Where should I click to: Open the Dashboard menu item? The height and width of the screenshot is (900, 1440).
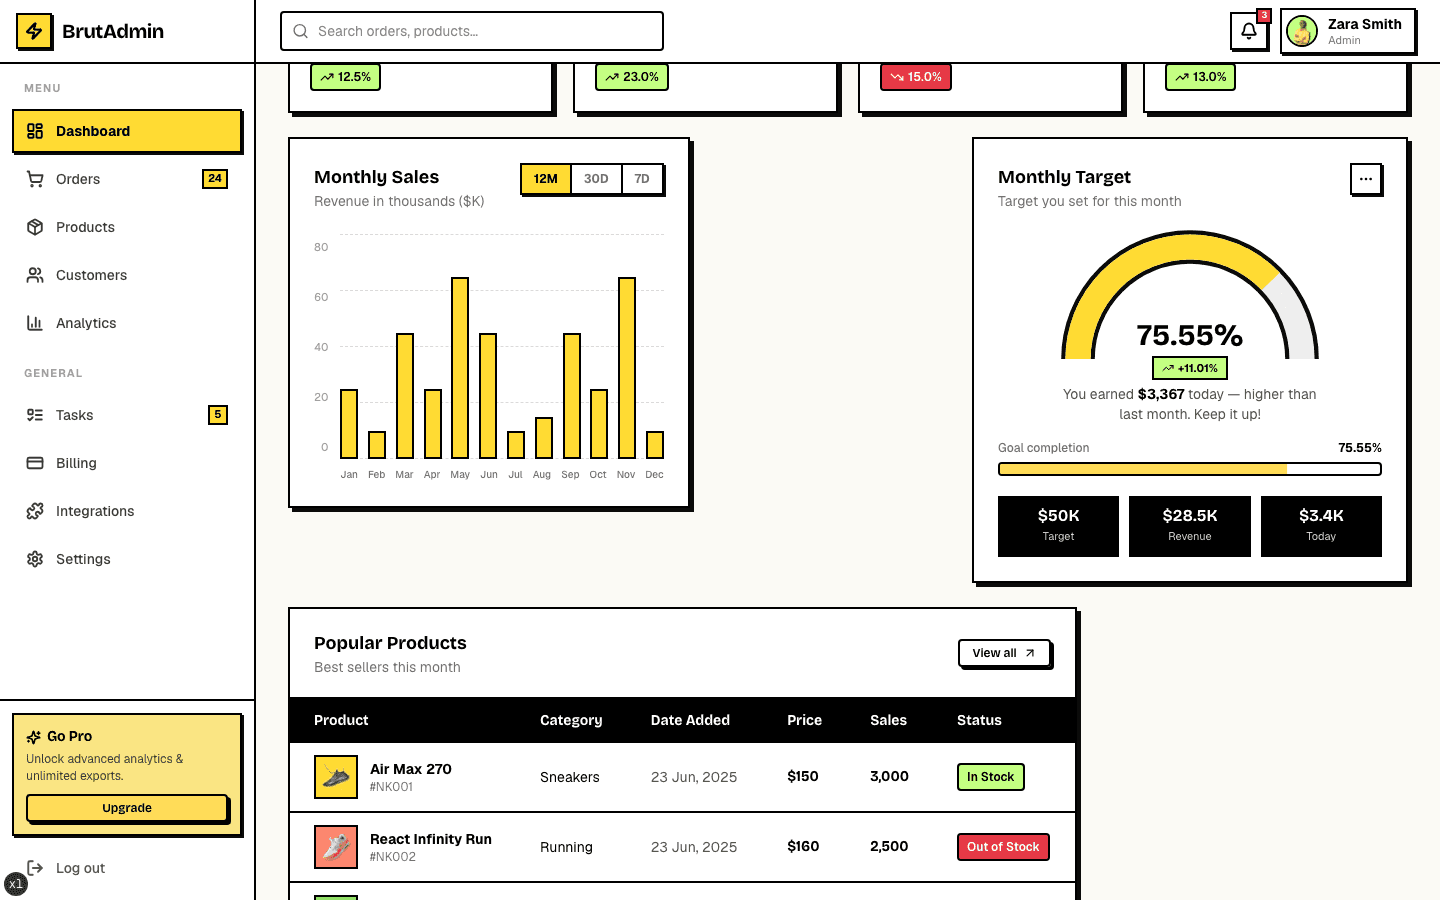coord(127,131)
